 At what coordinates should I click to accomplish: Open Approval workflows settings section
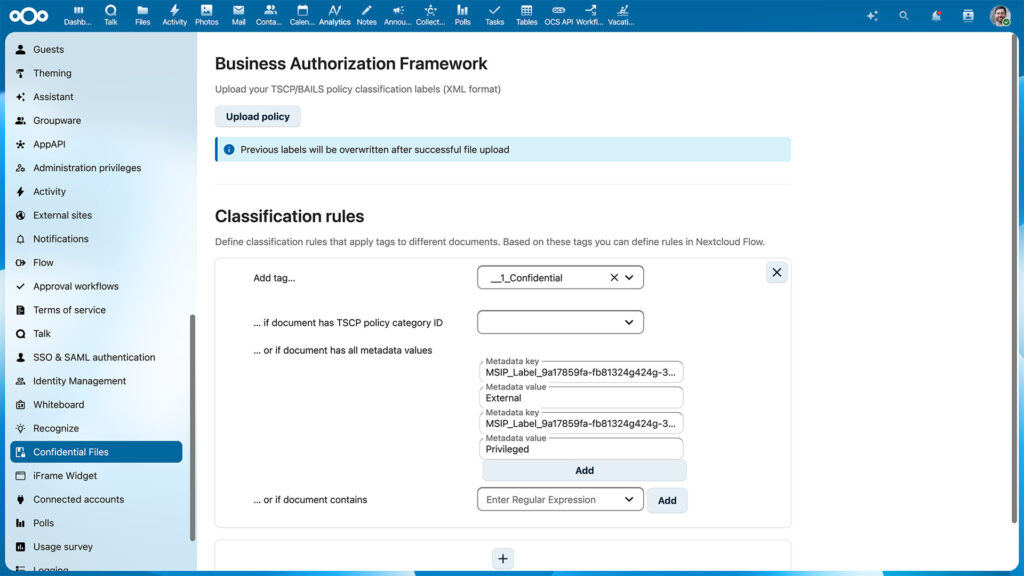coord(75,286)
